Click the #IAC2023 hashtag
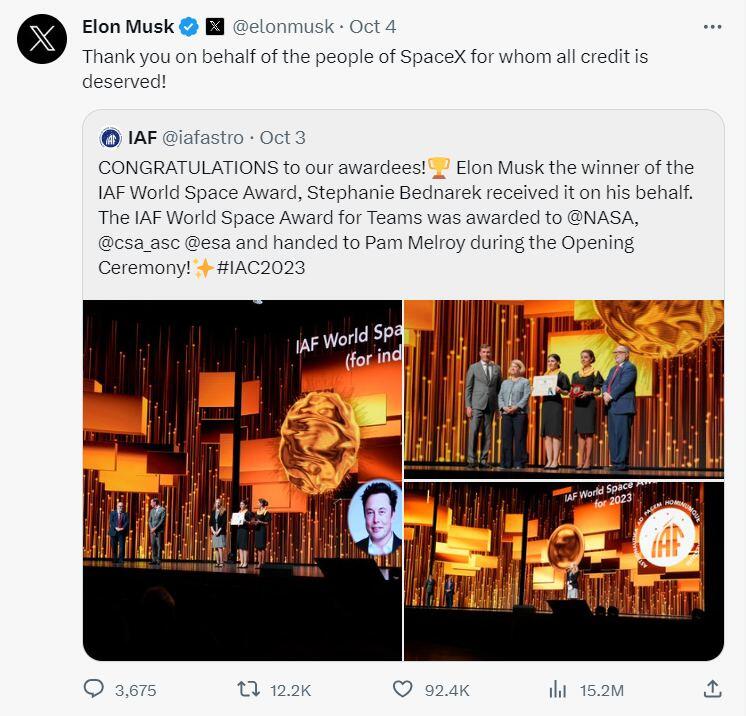 coord(260,268)
